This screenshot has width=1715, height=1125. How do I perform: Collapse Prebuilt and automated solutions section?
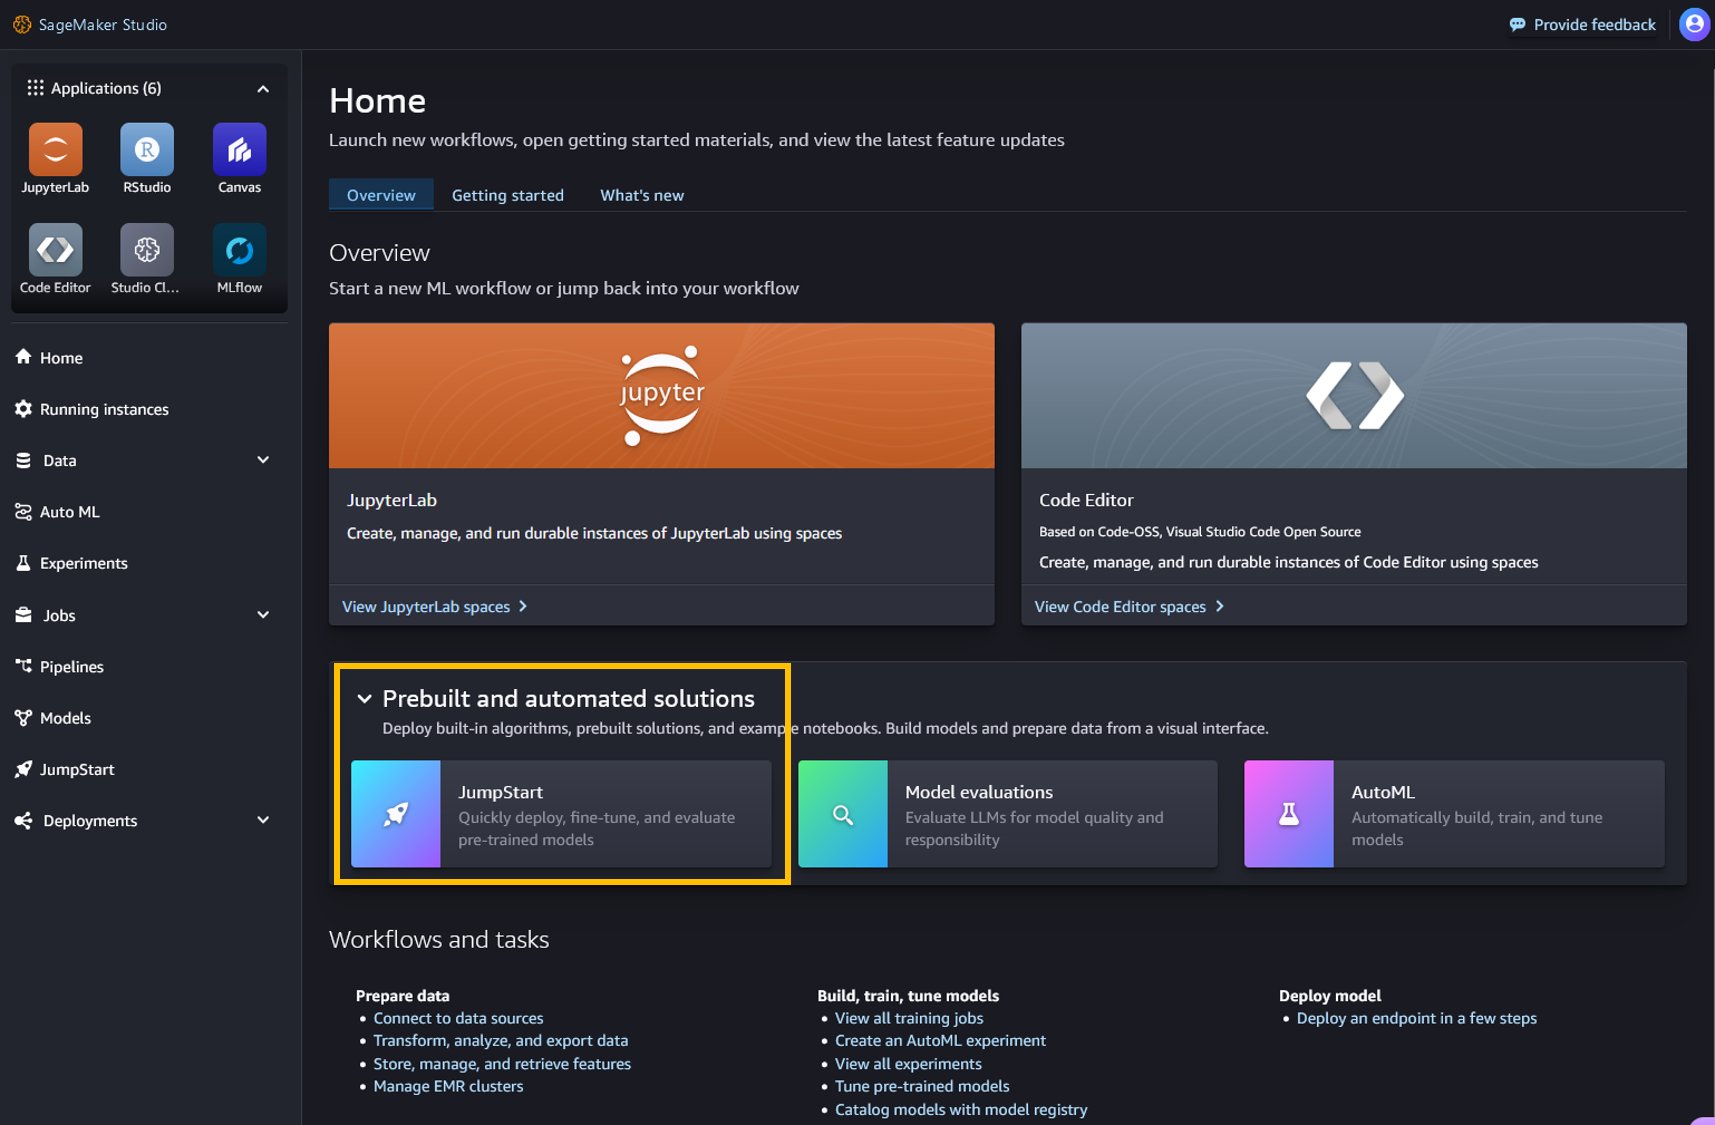tap(365, 699)
